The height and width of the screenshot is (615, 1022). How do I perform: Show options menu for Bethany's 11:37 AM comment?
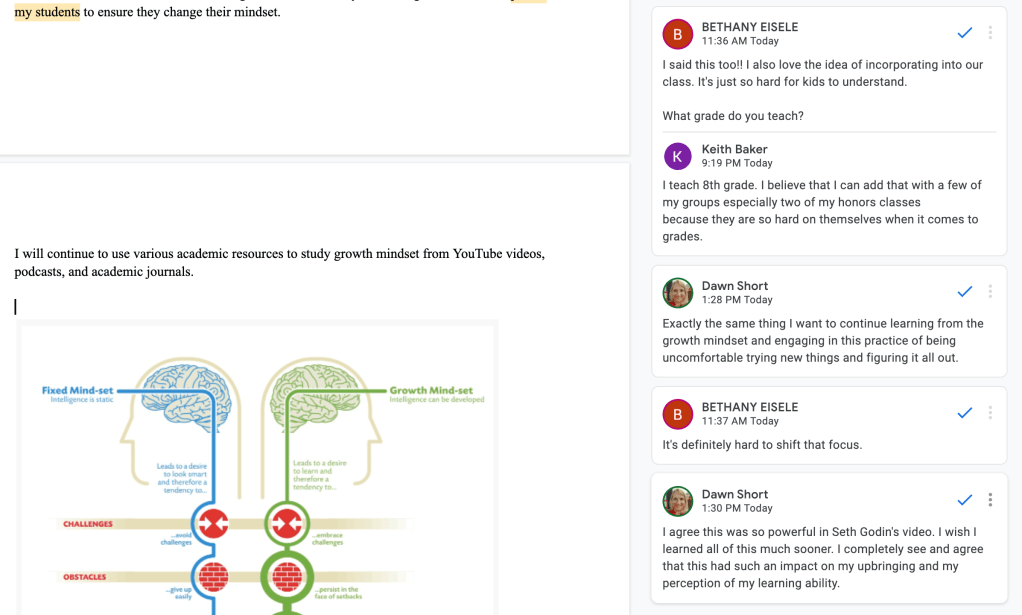(x=990, y=413)
